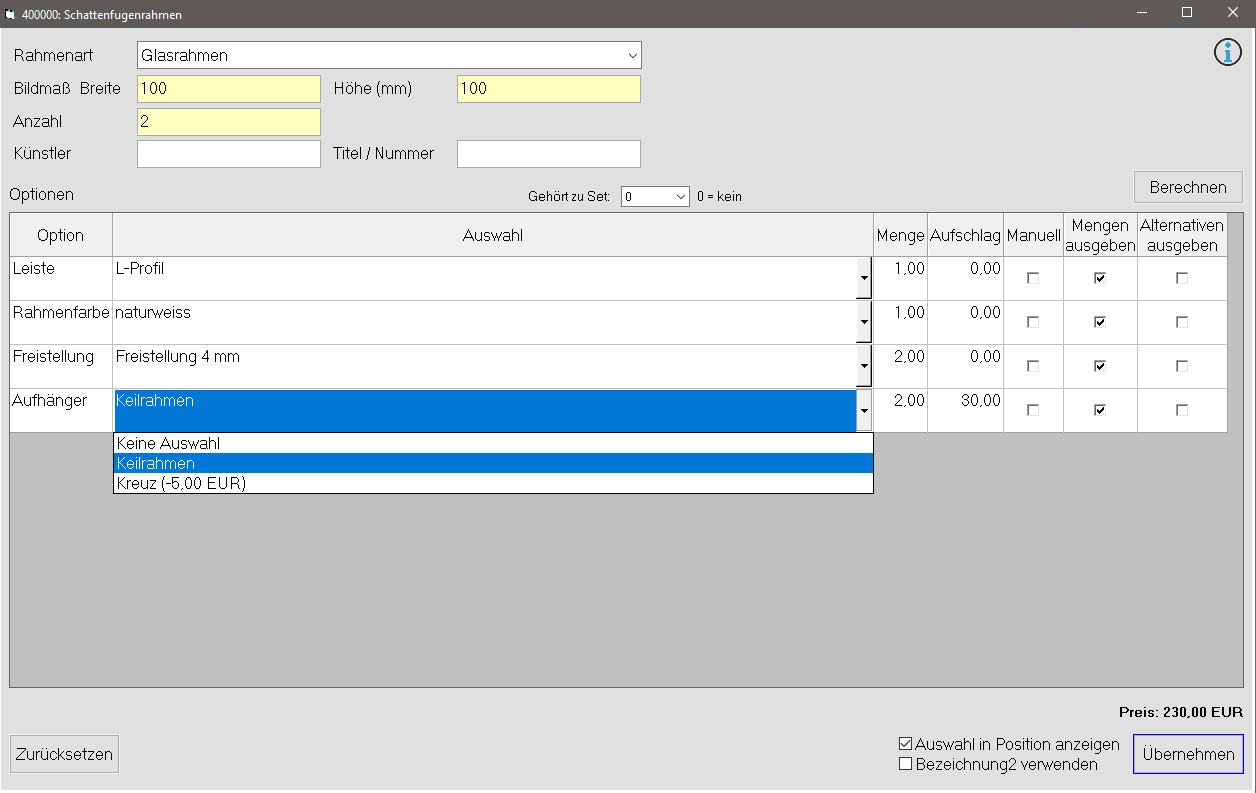Click the blue info icon
1256x793 pixels.
coord(1227,53)
